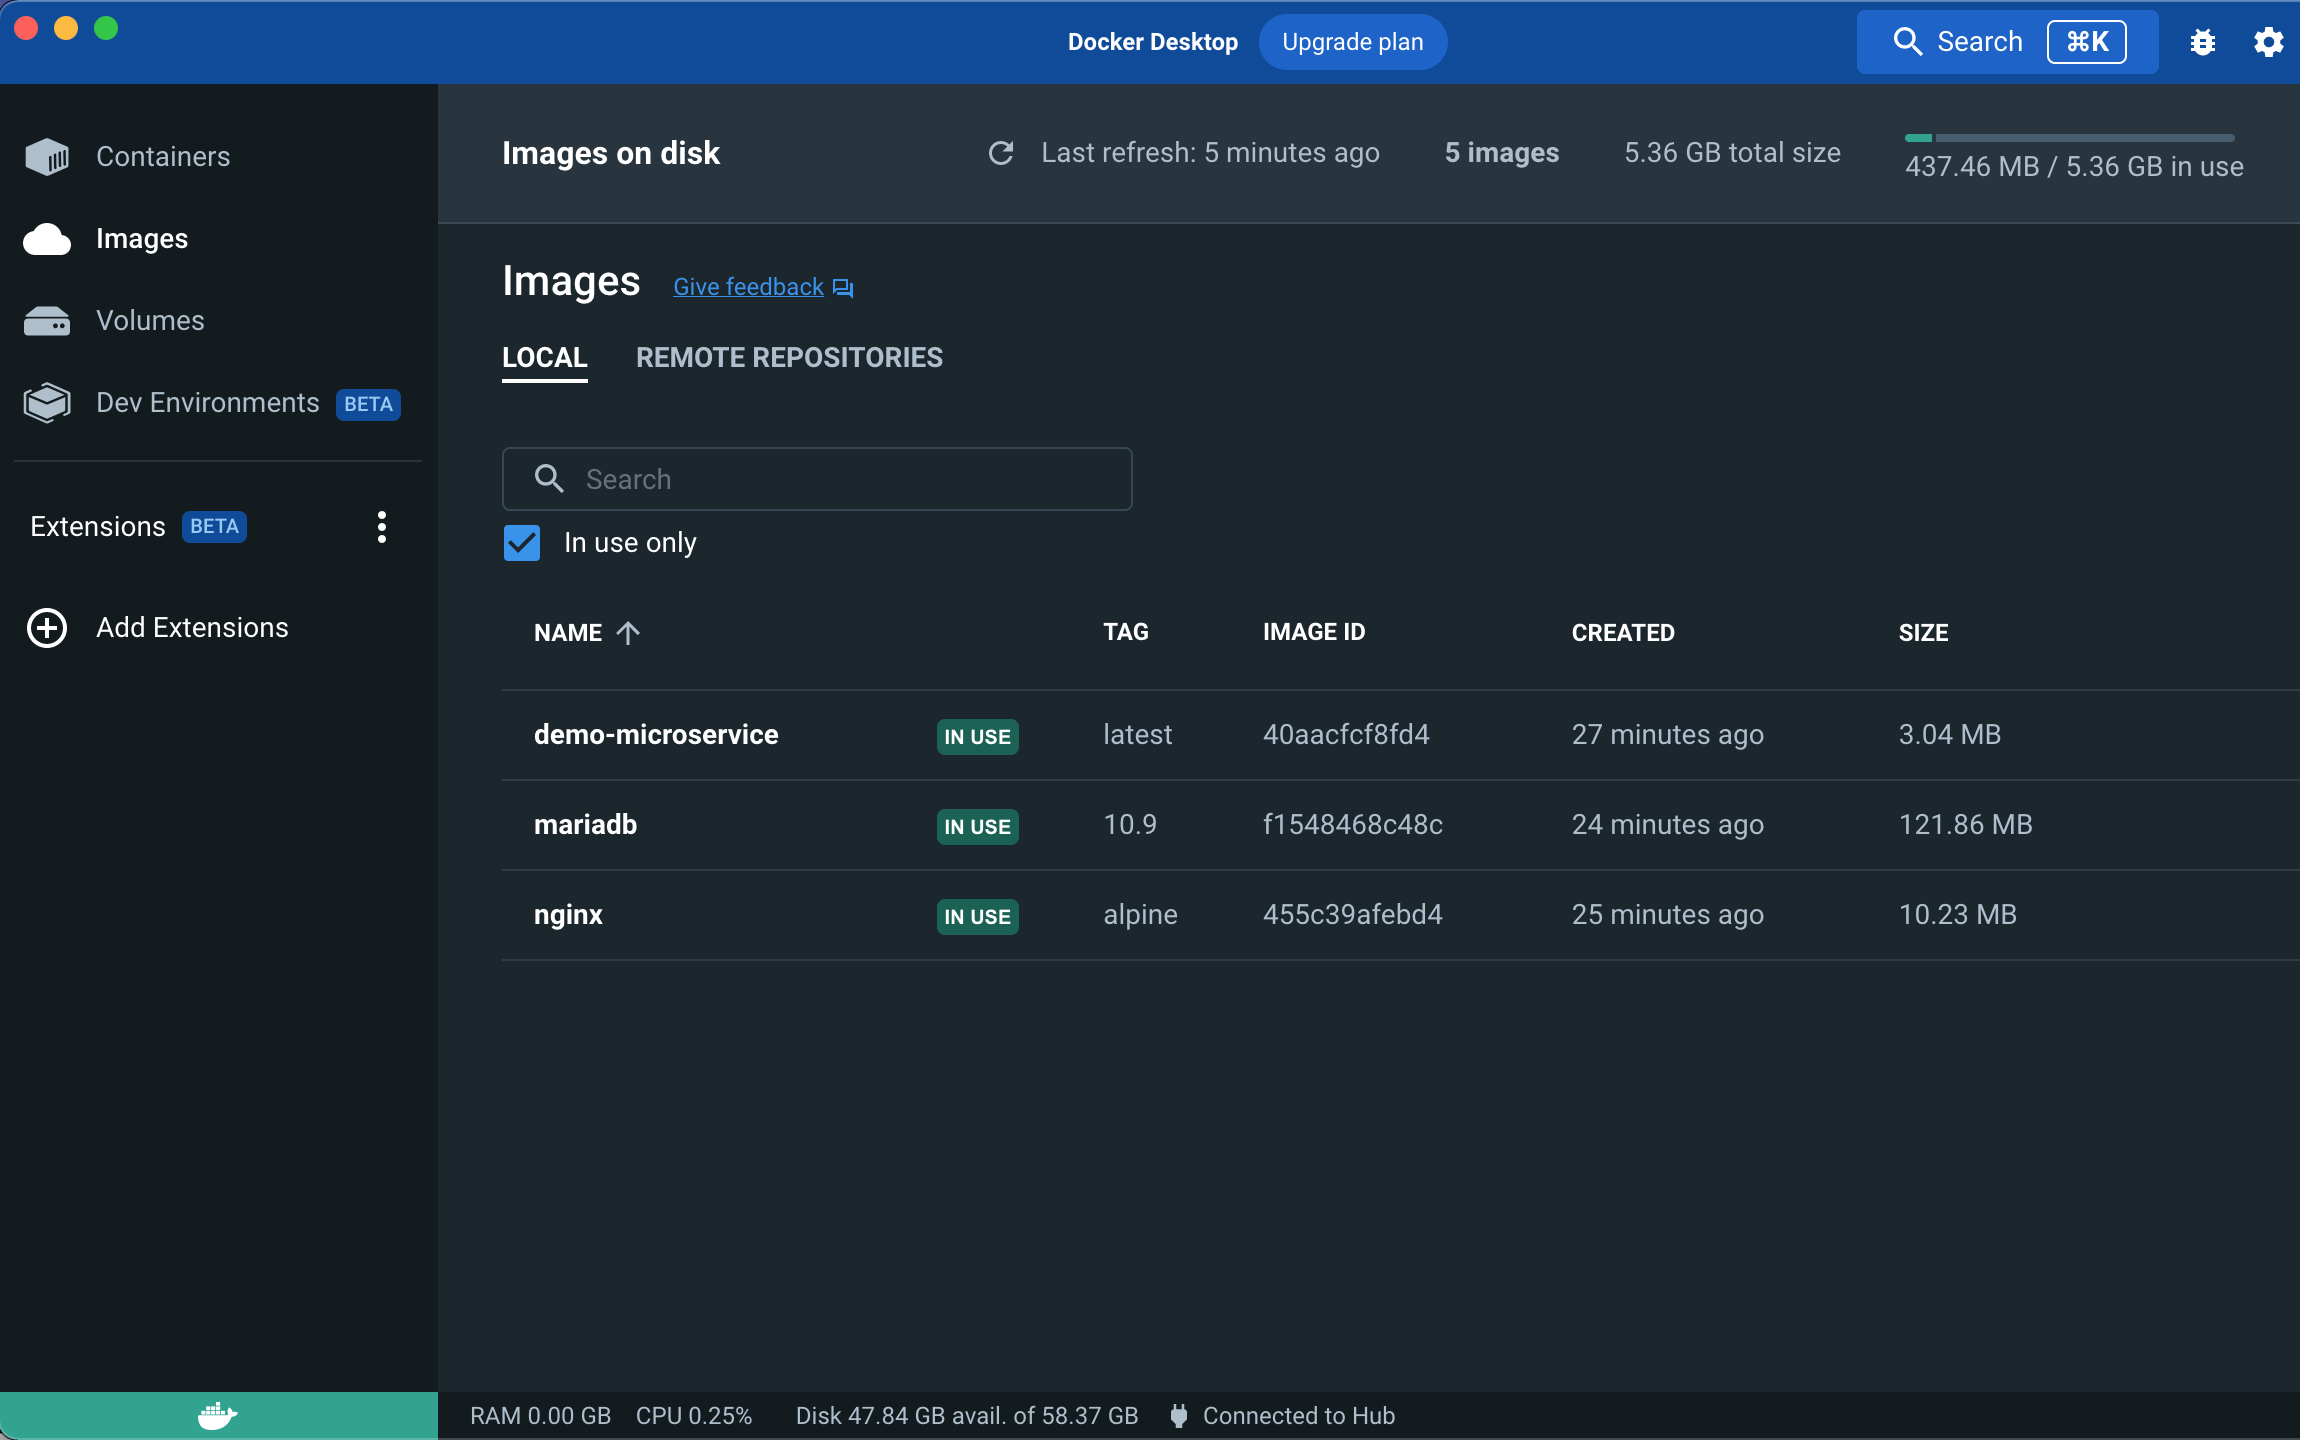Click the TAG column header

click(1126, 632)
